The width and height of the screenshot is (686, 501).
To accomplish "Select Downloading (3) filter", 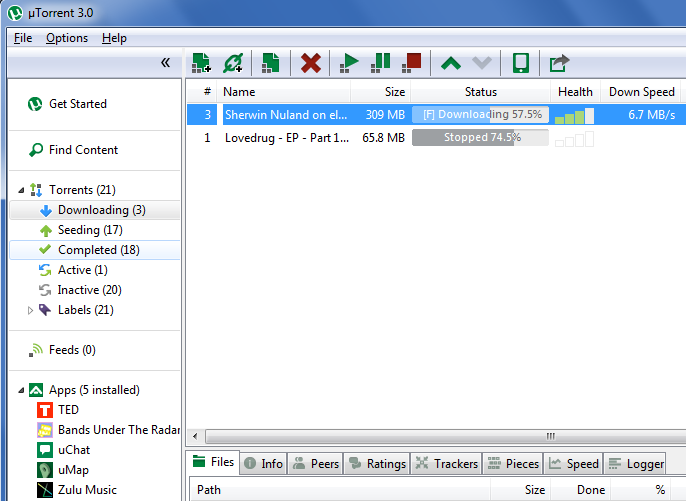I will [94, 210].
